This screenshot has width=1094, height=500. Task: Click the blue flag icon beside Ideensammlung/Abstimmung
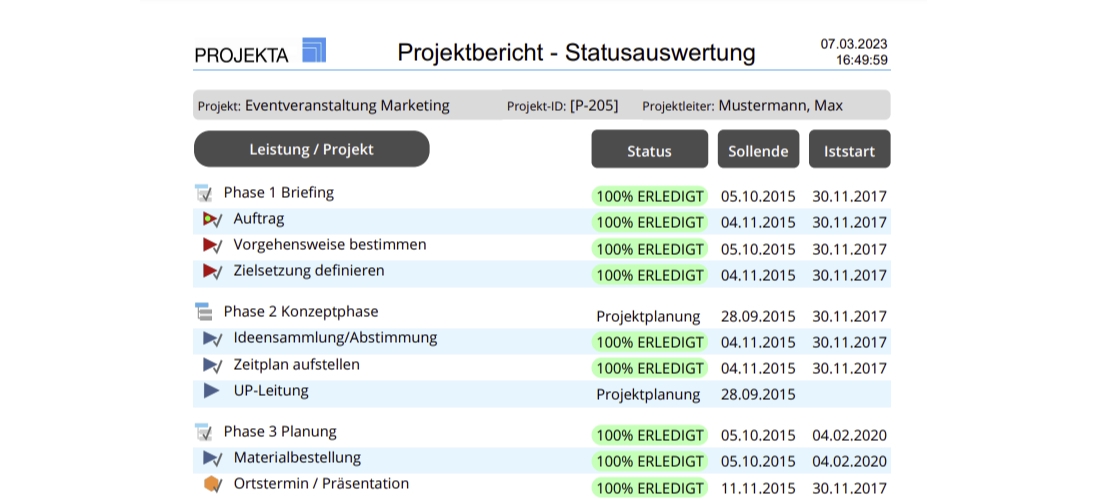click(x=212, y=338)
